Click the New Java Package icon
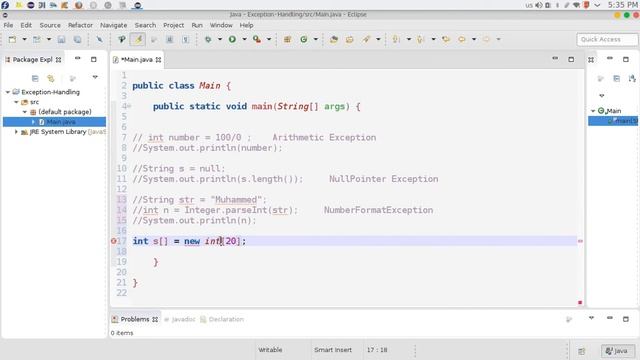Screen dimensions: 640x360 [287, 40]
